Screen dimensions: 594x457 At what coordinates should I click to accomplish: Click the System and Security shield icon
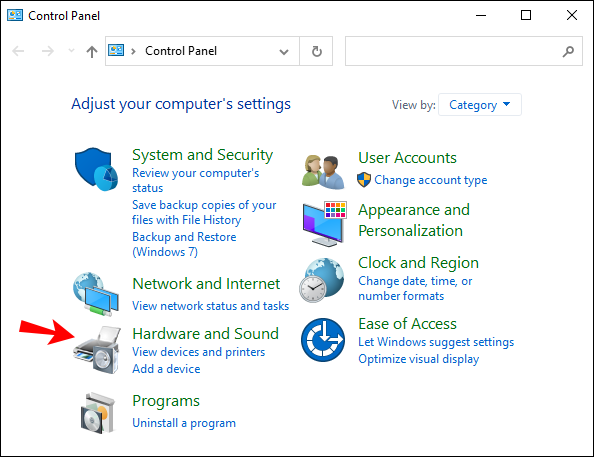pos(96,169)
